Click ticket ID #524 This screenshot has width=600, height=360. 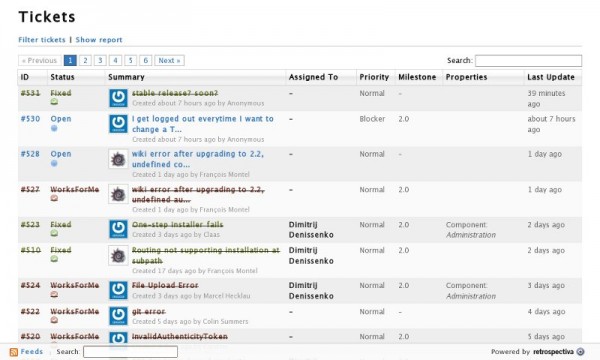30,285
